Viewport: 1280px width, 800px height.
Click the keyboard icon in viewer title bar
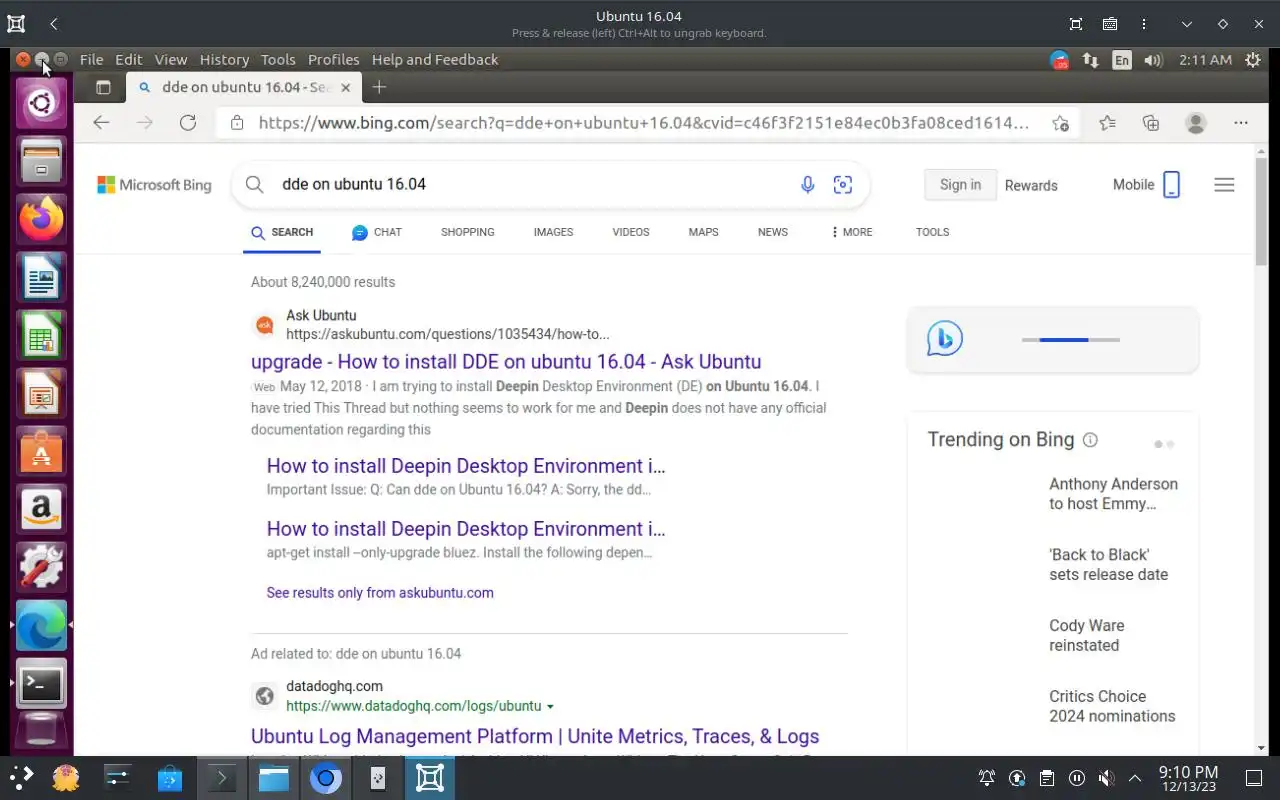(1110, 24)
